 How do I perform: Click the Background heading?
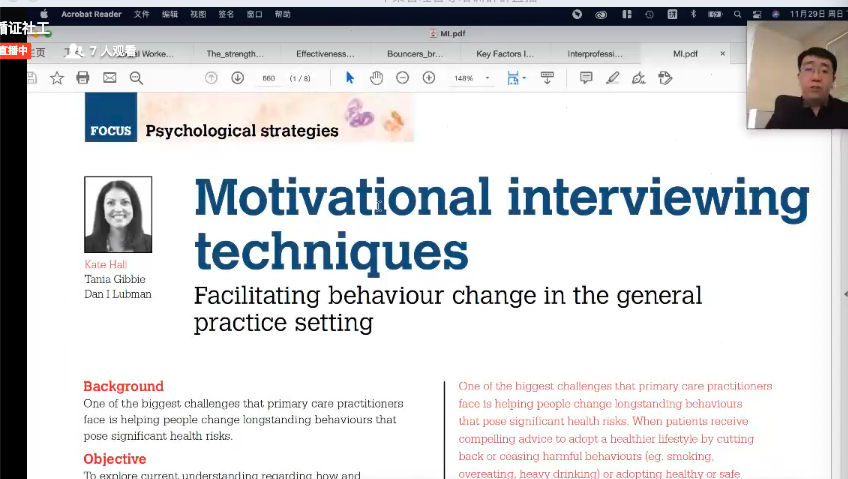pos(123,386)
